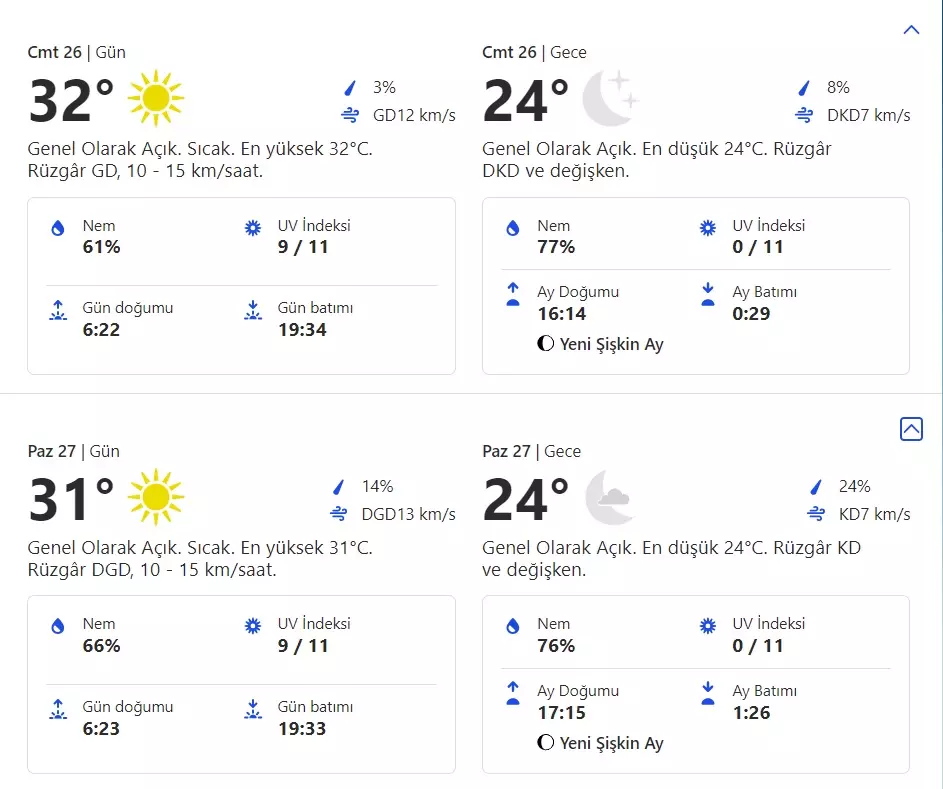Viewport: 943px width, 789px height.
Task: Click the 32° temperature for Cmt 26
Action: tap(71, 100)
